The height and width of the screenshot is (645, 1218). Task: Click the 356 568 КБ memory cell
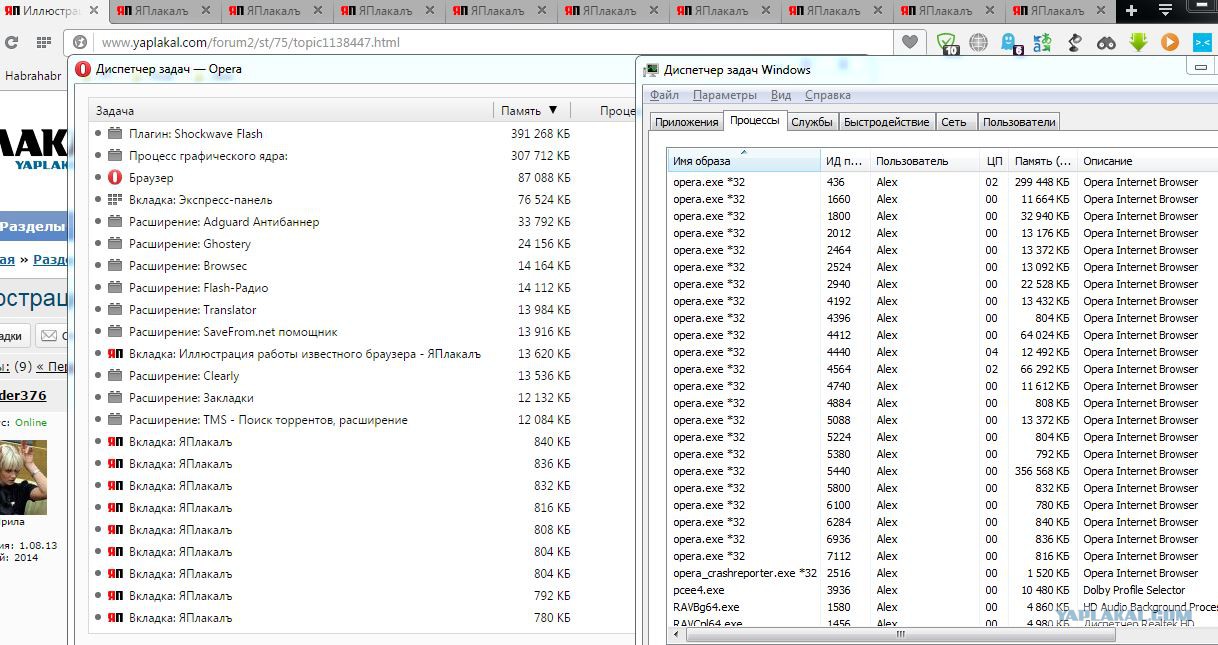pyautogui.click(x=1041, y=471)
